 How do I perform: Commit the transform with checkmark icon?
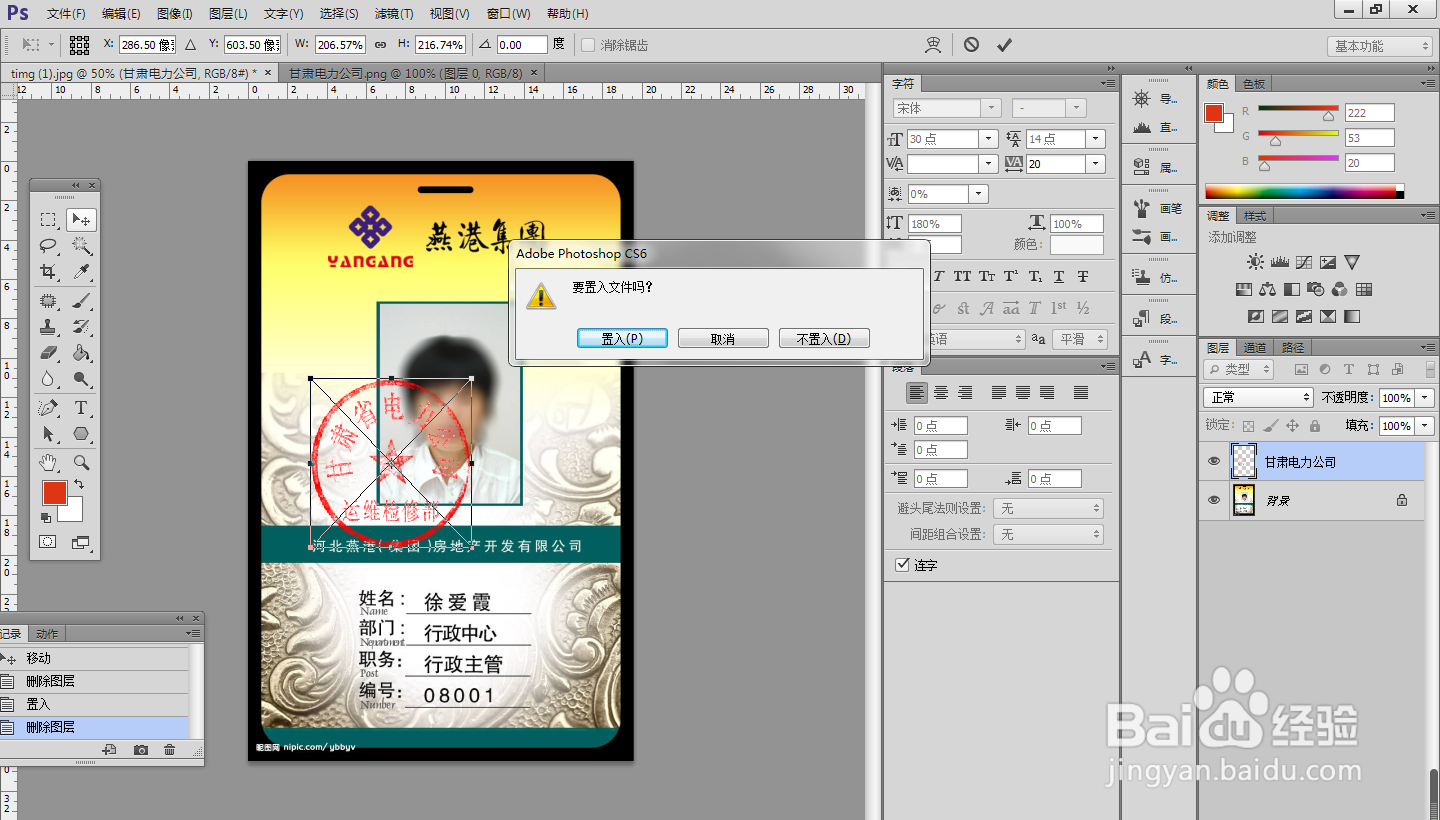[1004, 45]
